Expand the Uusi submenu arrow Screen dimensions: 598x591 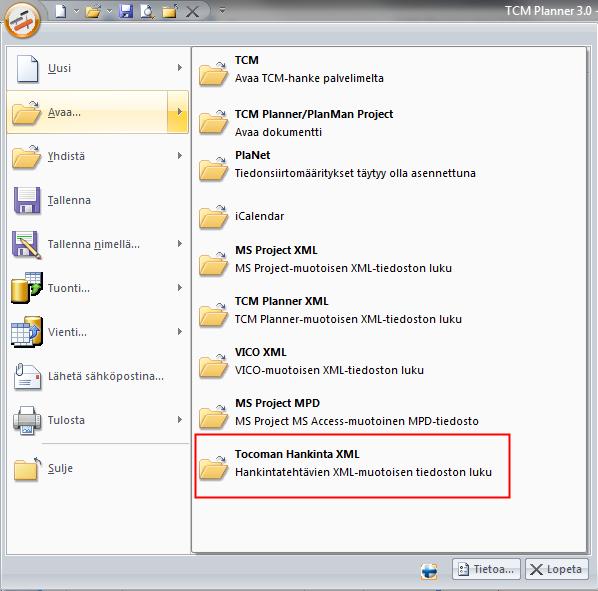(180, 68)
